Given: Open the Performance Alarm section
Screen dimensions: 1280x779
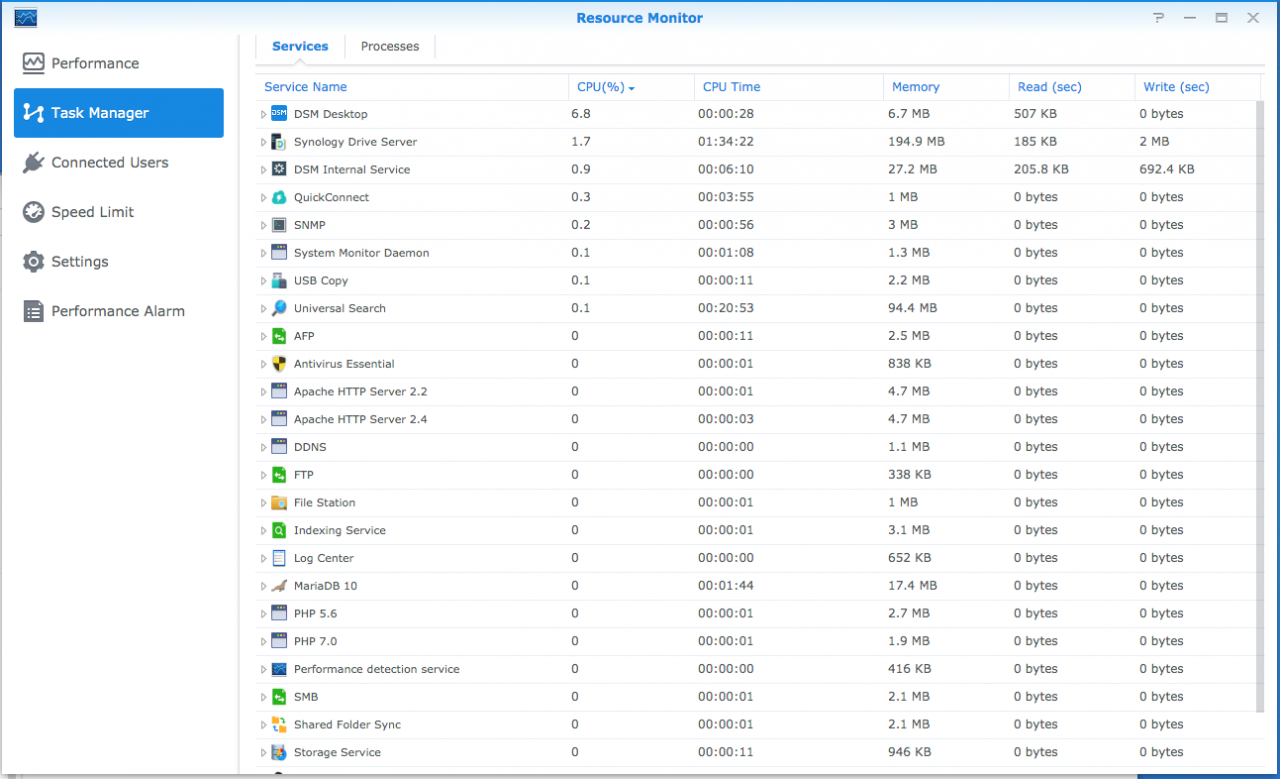Looking at the screenshot, I should (118, 311).
